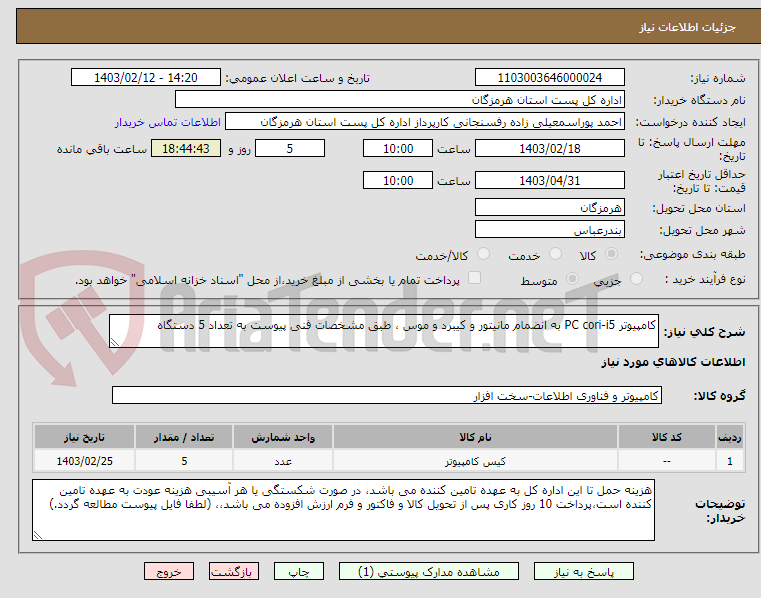Select the کالا/خدمت radio button
Viewport: 761px width, 598px height.
point(483,254)
